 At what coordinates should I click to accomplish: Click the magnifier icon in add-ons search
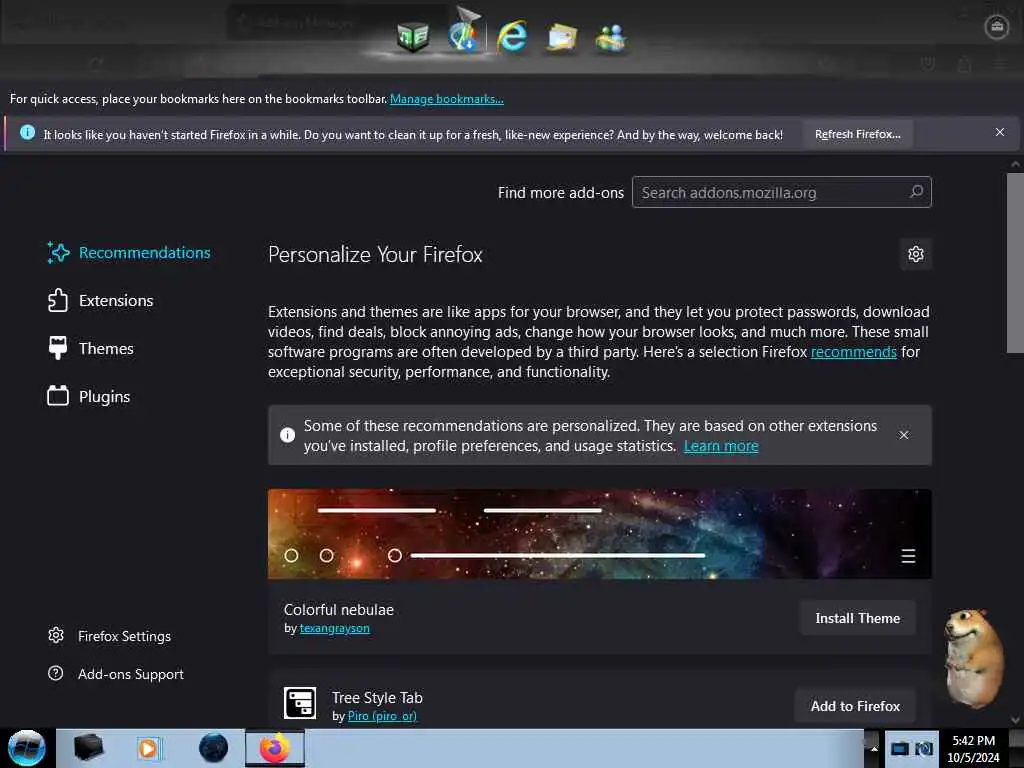[x=916, y=192]
